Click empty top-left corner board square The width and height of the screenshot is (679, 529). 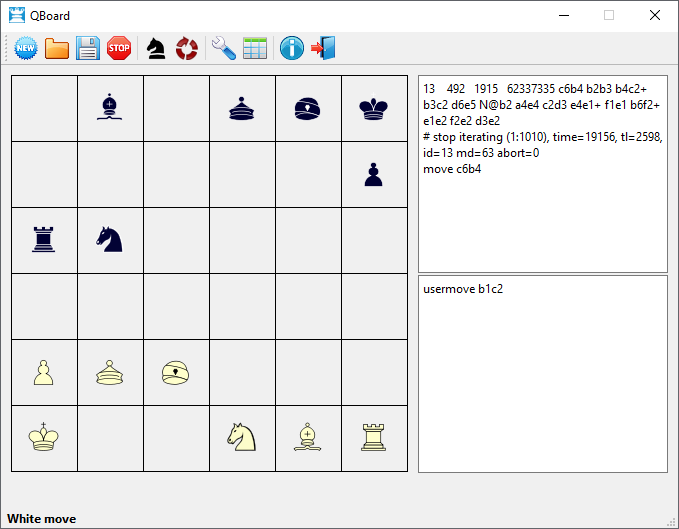click(x=44, y=108)
